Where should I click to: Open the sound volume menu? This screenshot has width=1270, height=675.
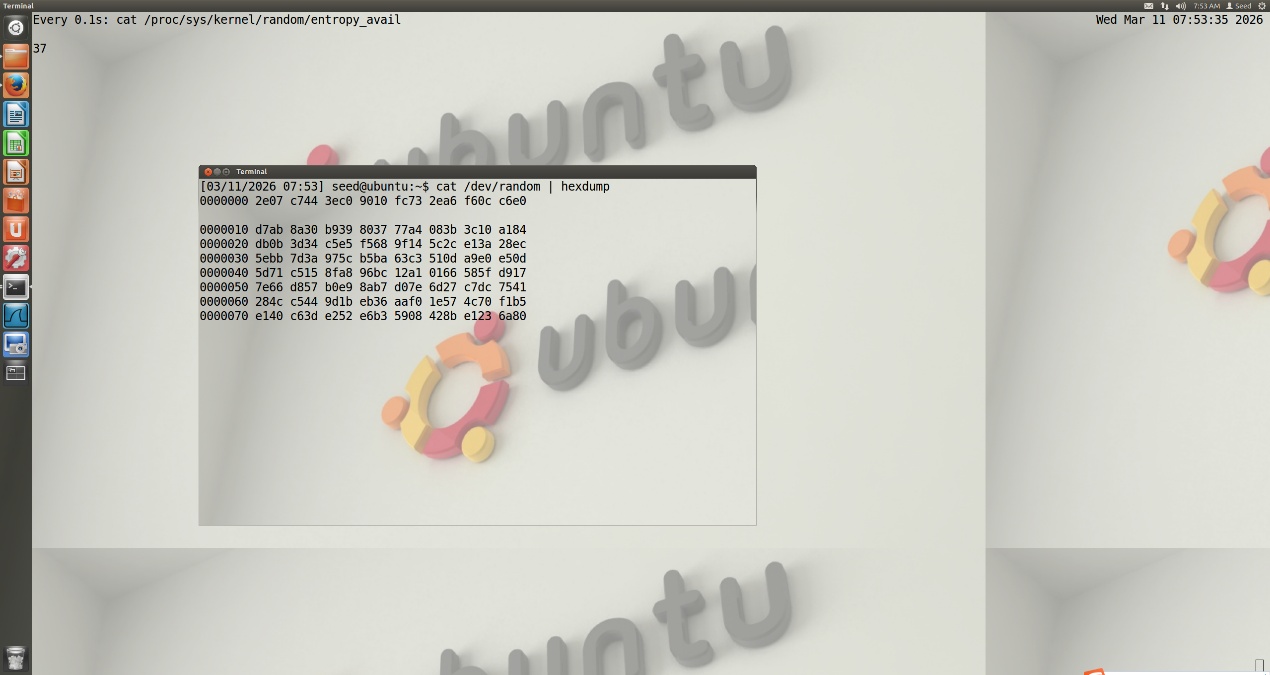[1180, 6]
